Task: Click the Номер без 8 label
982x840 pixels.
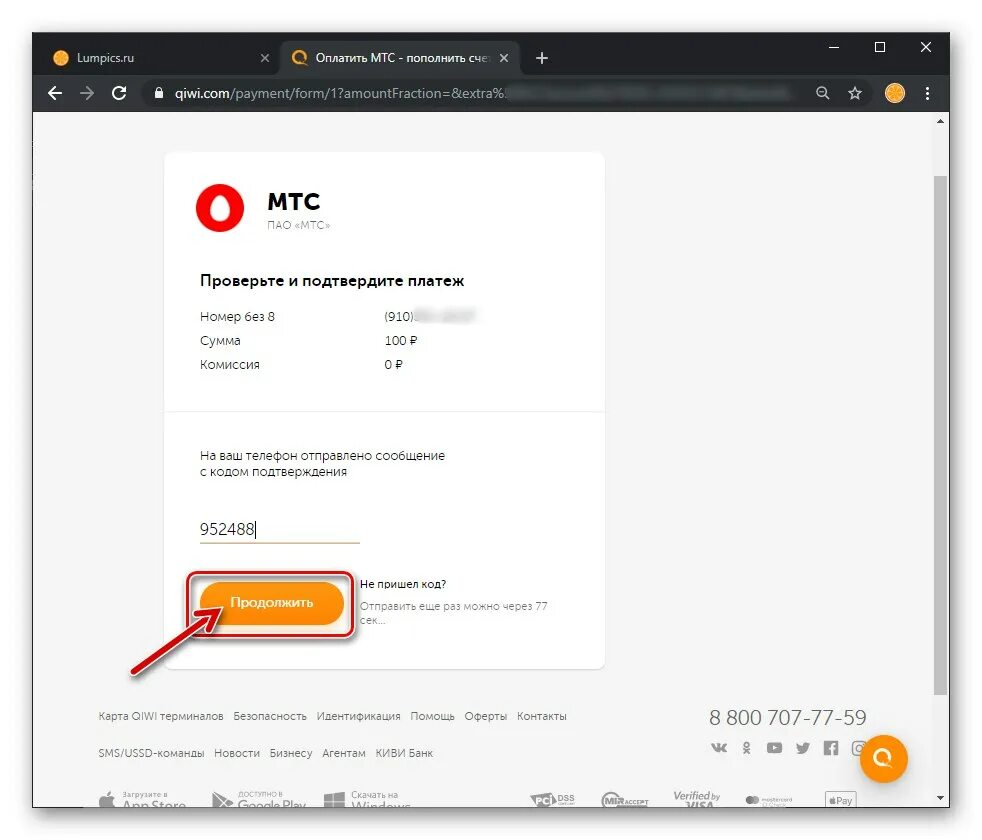Action: click(237, 317)
